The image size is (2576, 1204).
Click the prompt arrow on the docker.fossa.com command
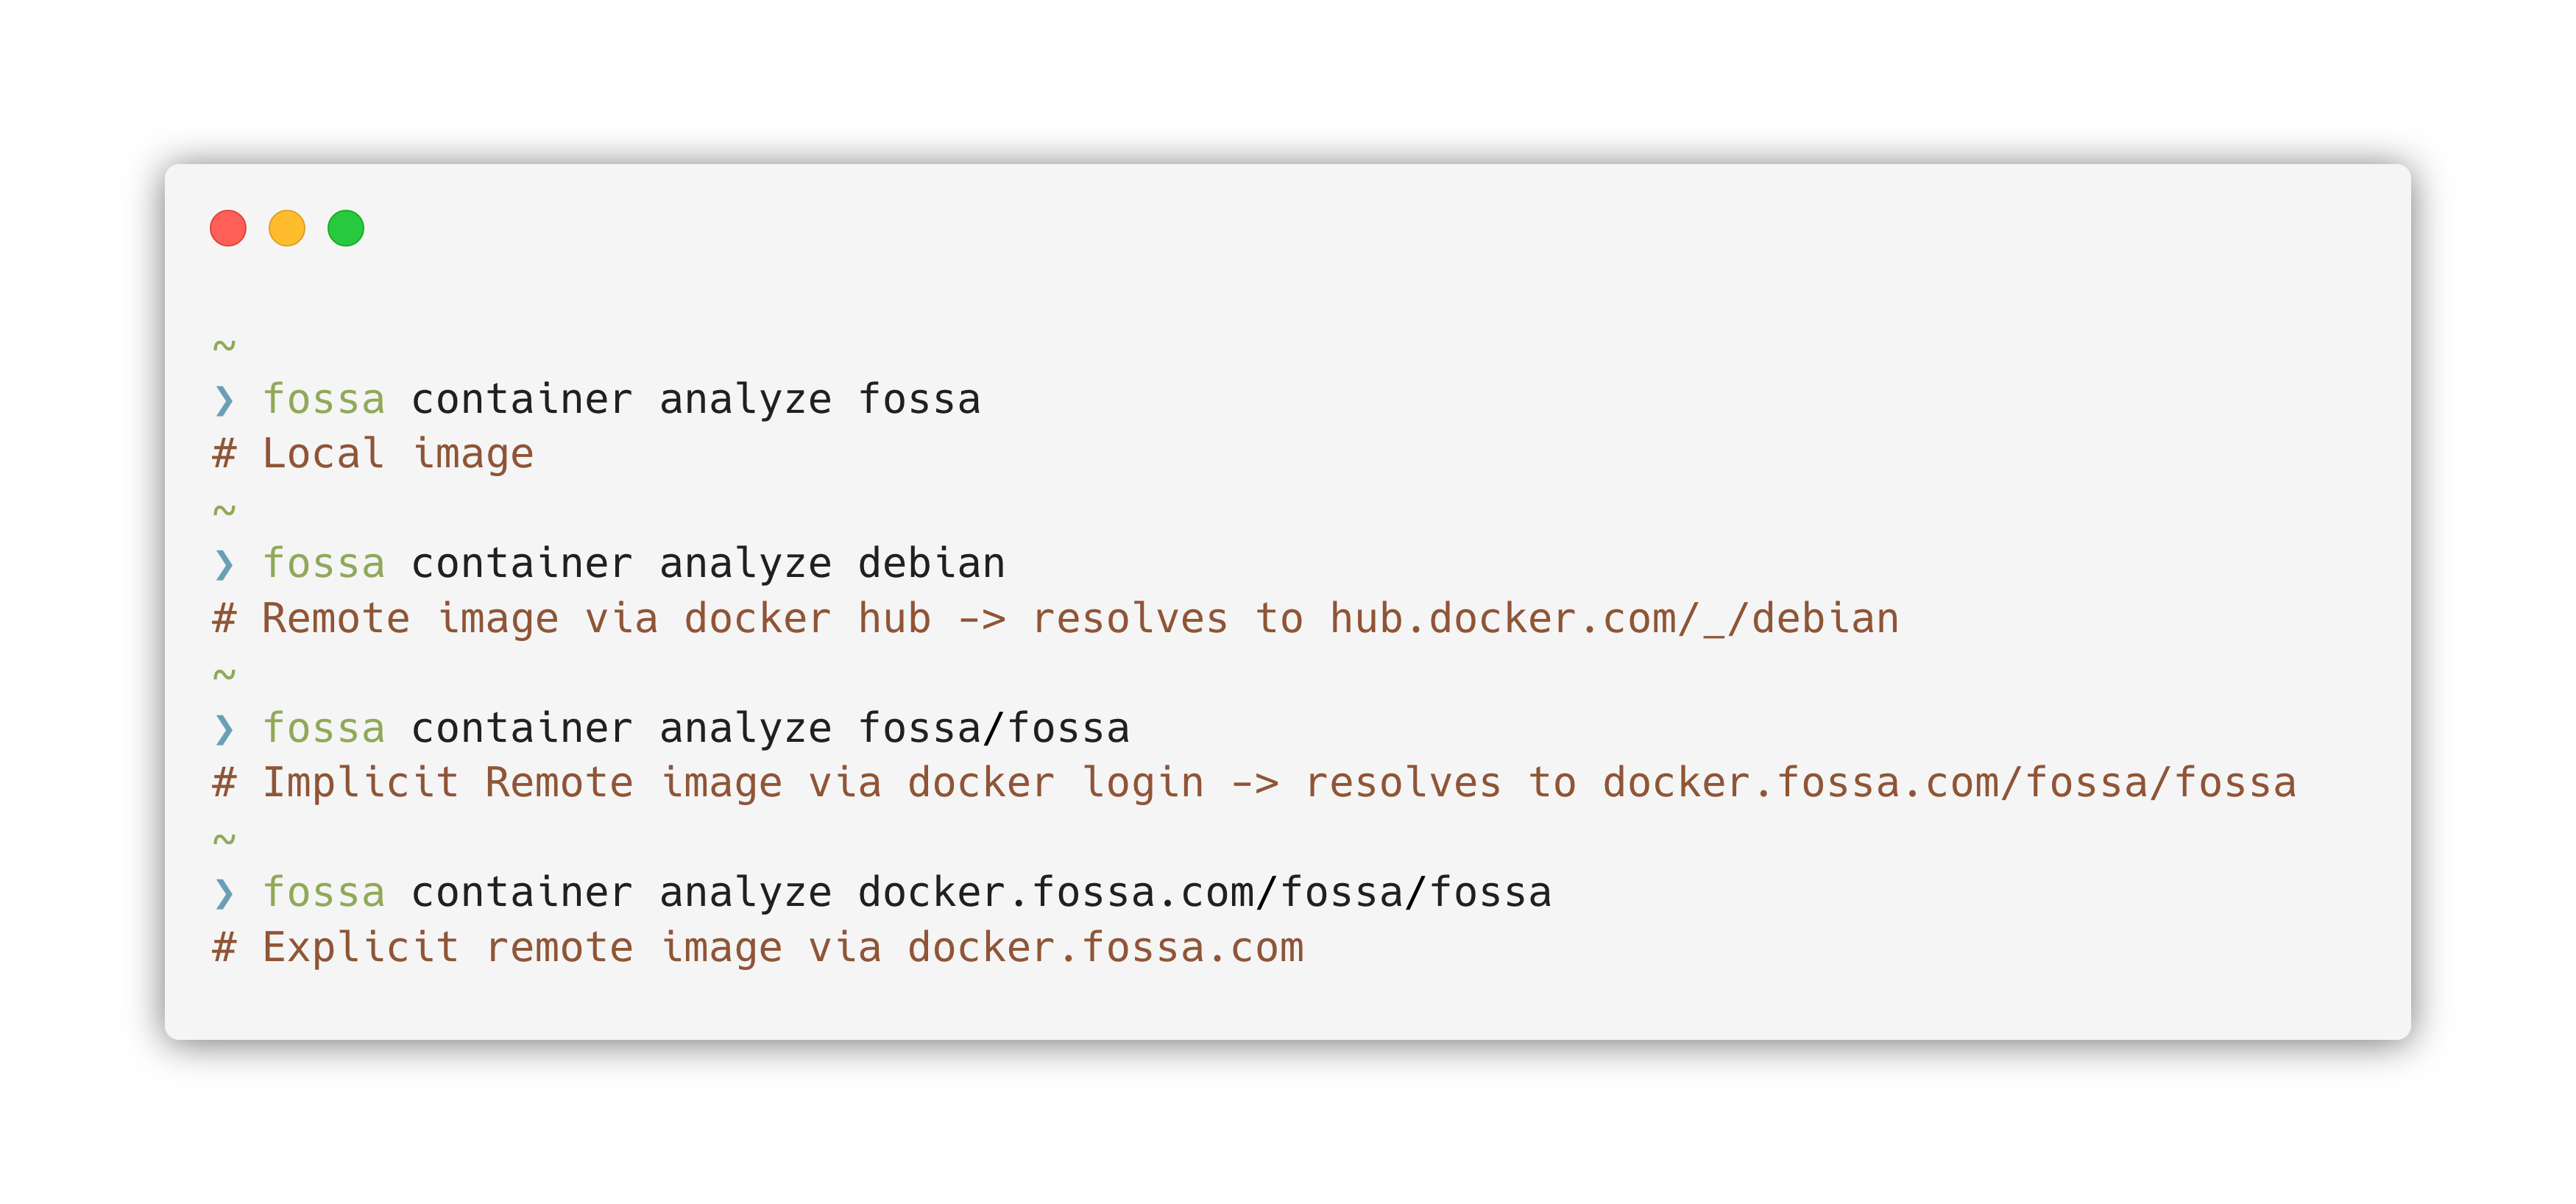[224, 893]
